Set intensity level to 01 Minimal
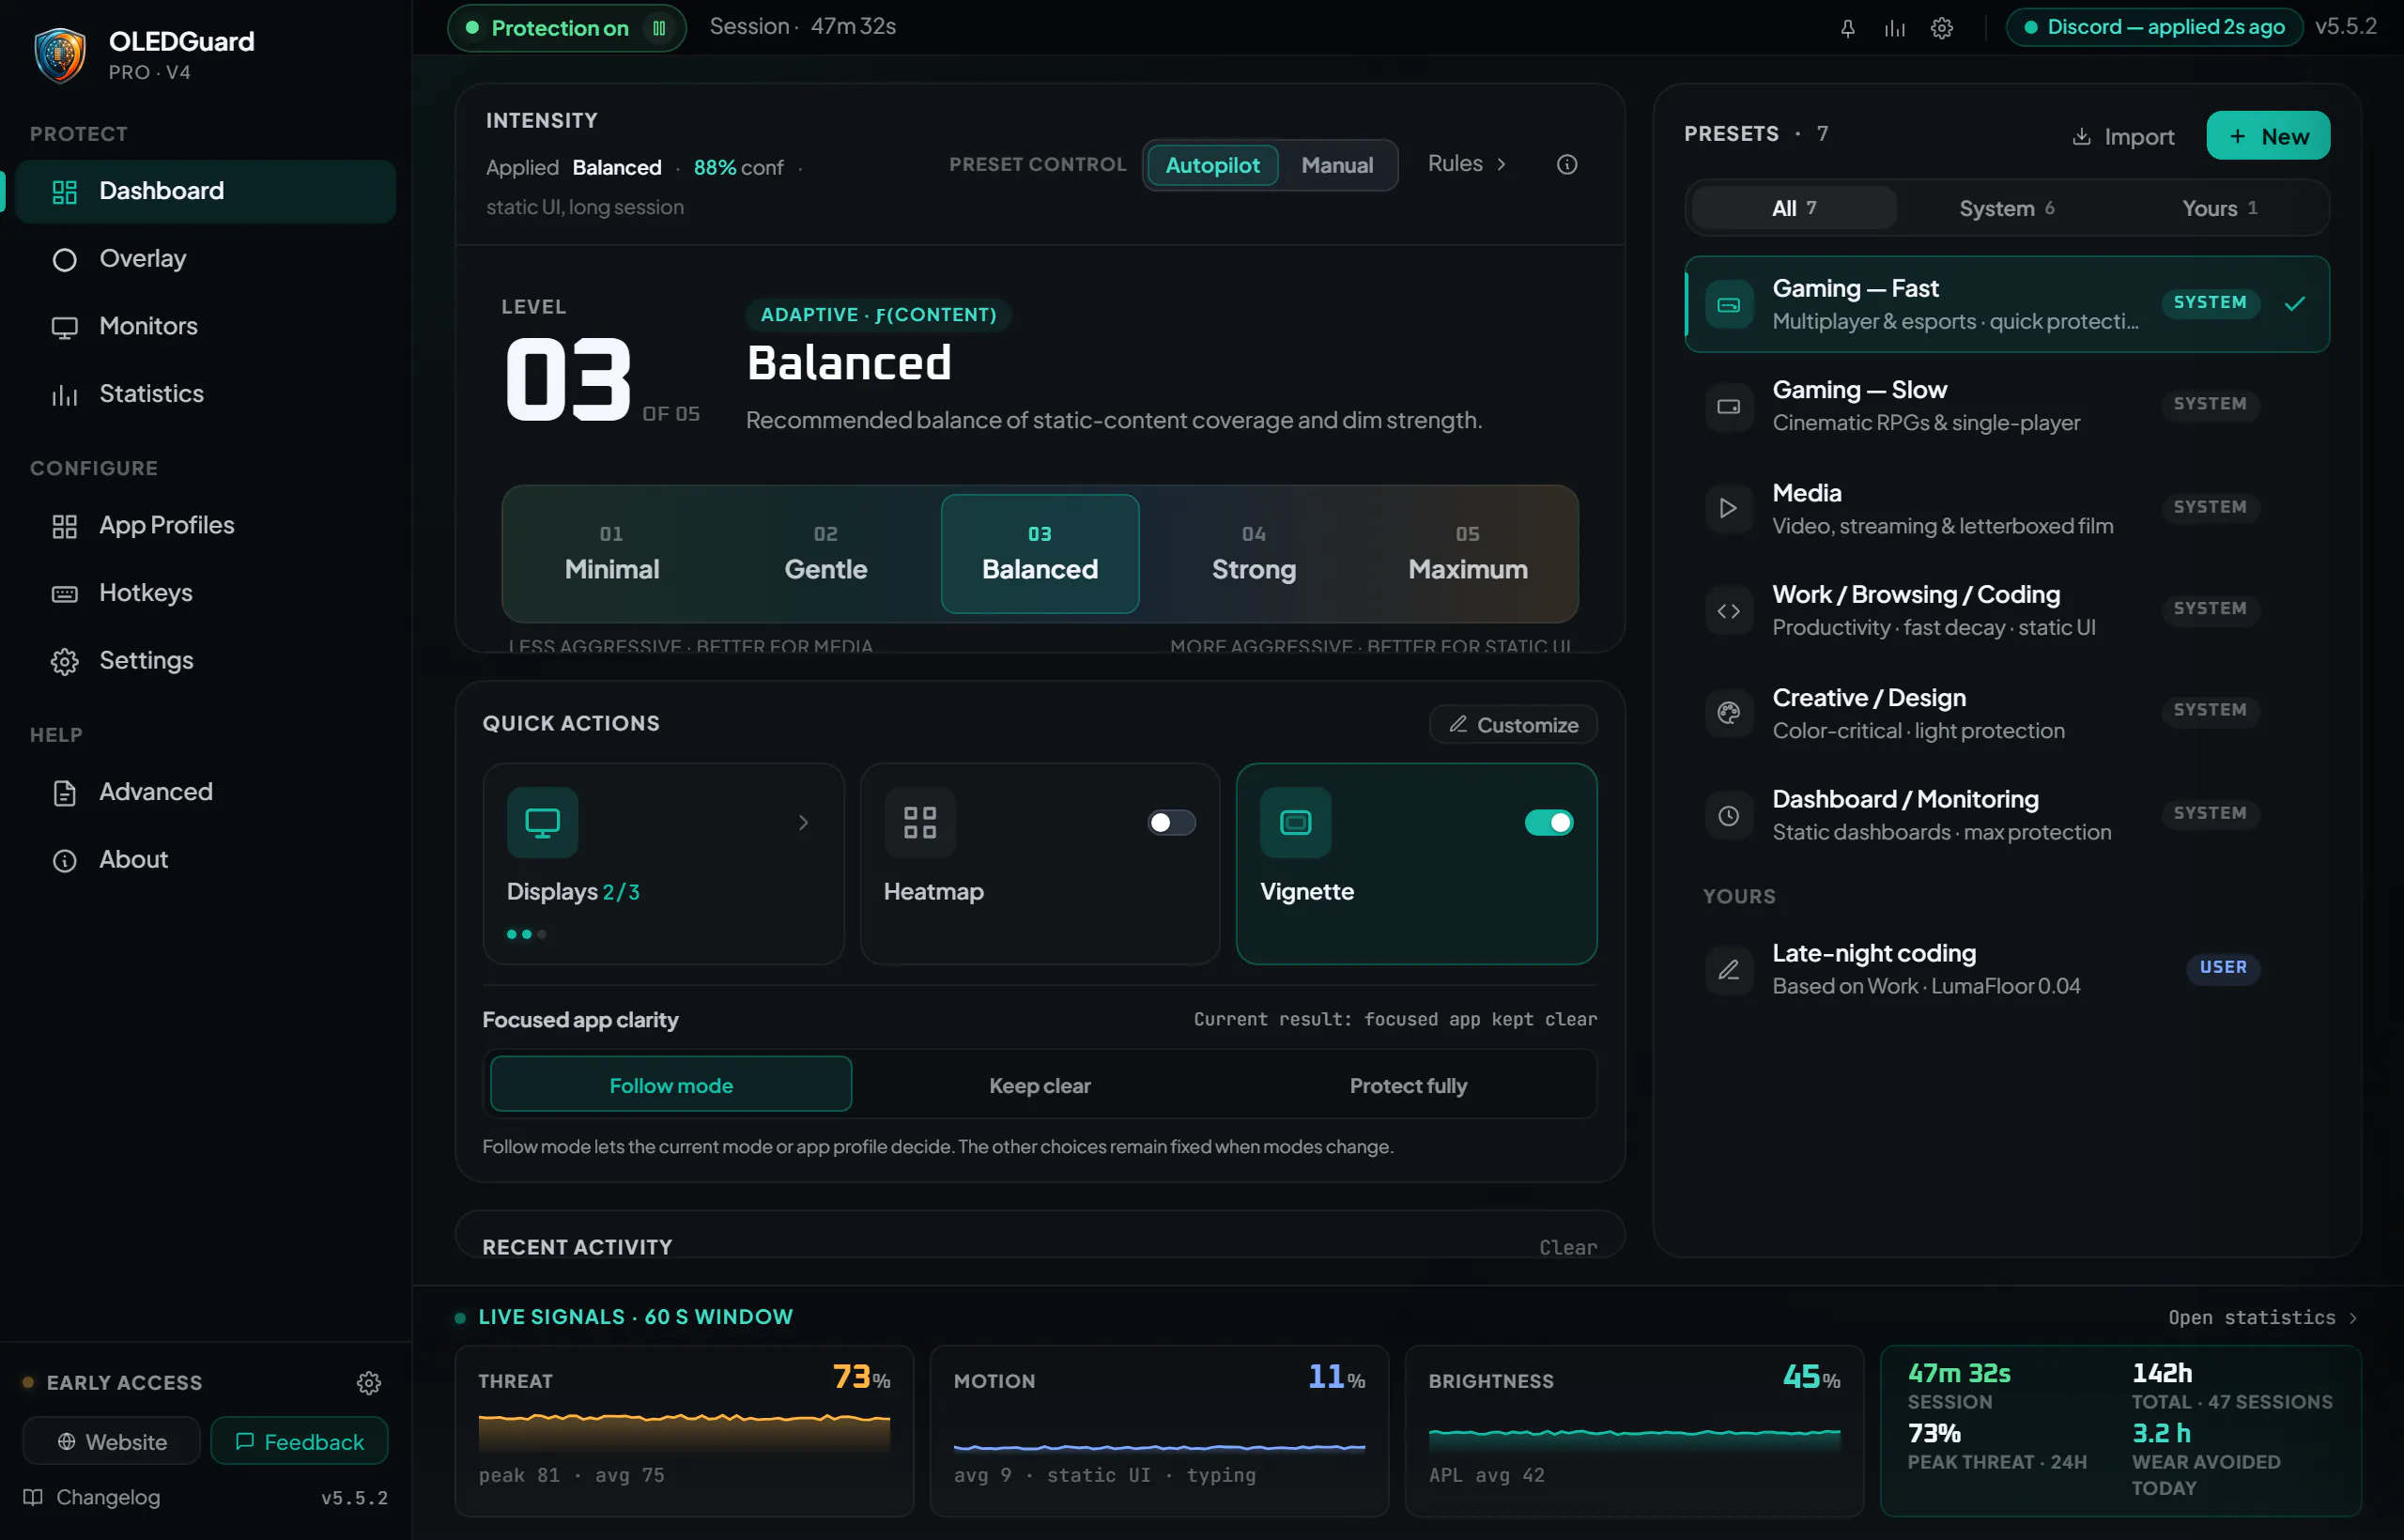The image size is (2404, 1540). click(x=611, y=554)
